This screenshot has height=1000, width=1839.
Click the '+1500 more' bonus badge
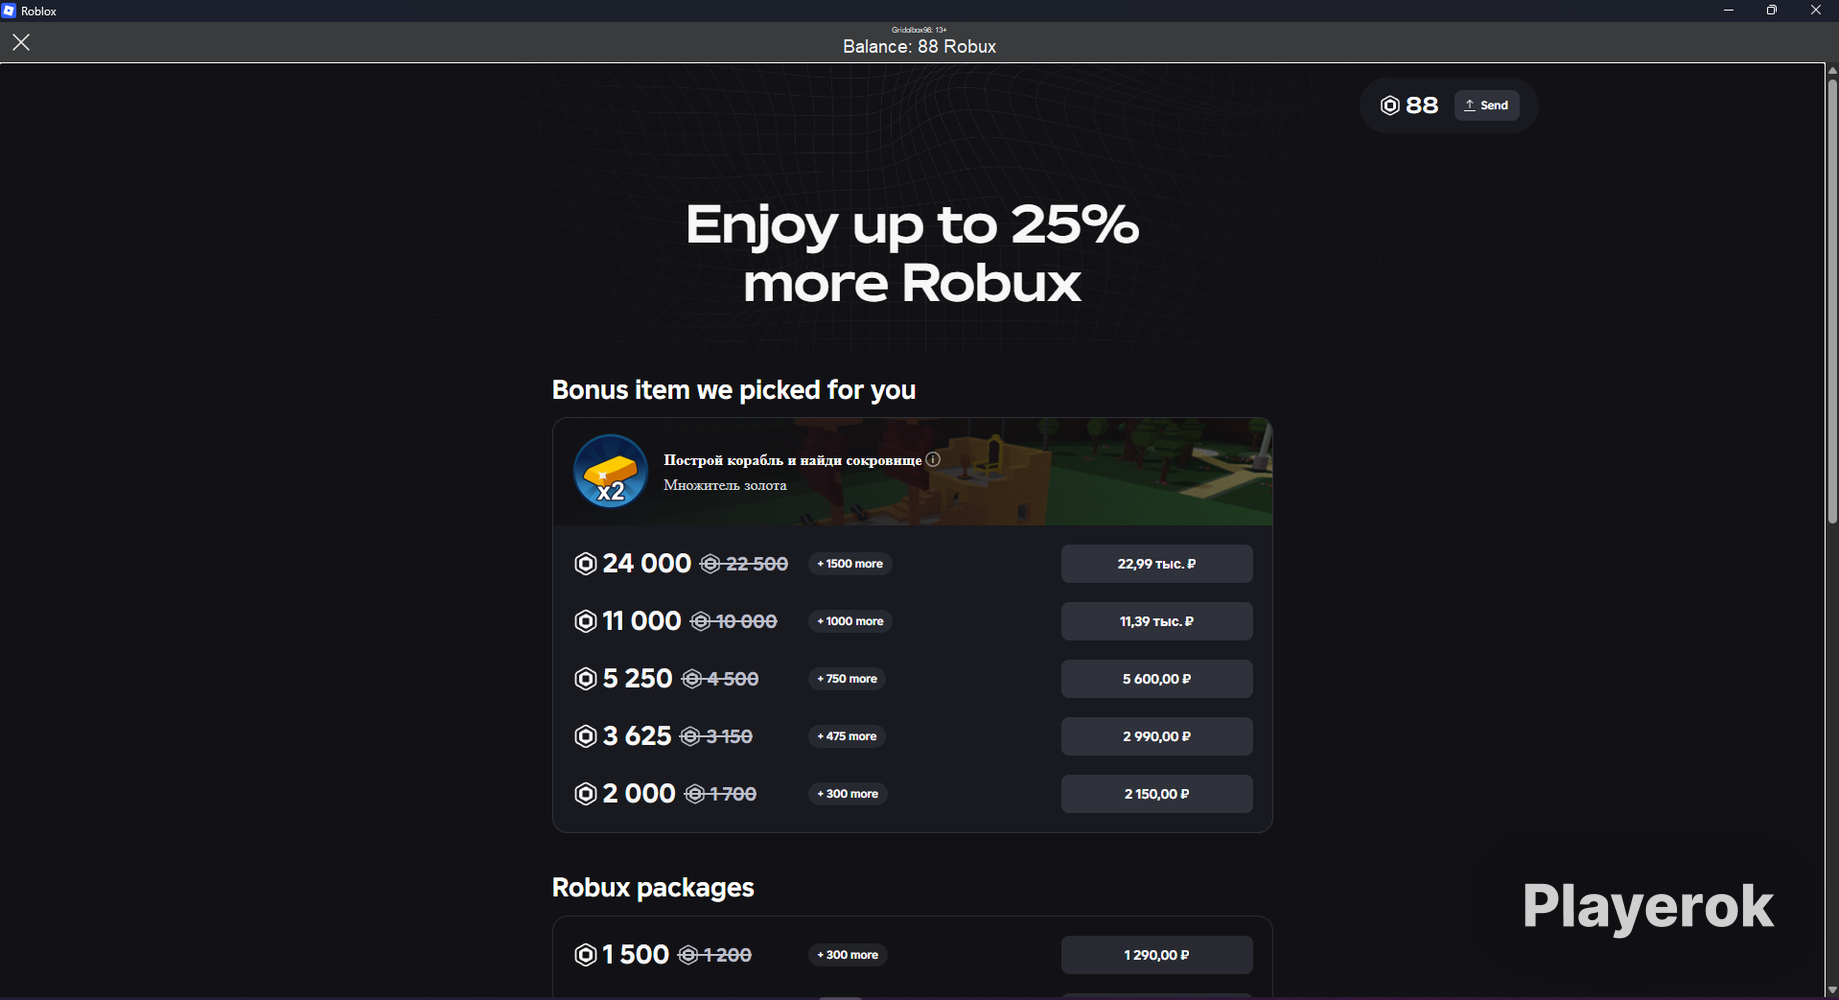tap(850, 564)
